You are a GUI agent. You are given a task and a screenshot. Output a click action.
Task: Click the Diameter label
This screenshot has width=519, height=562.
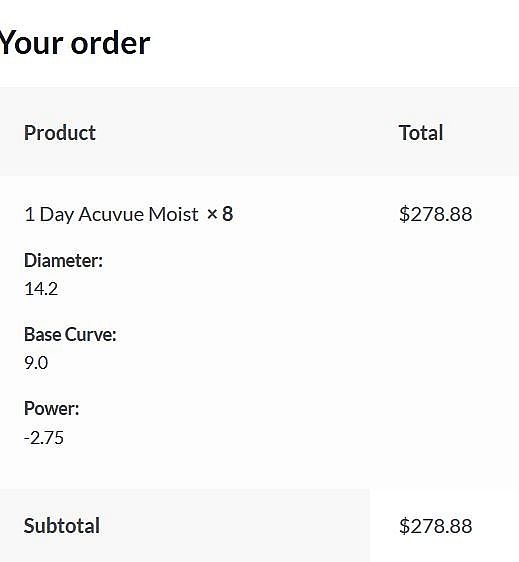[63, 260]
